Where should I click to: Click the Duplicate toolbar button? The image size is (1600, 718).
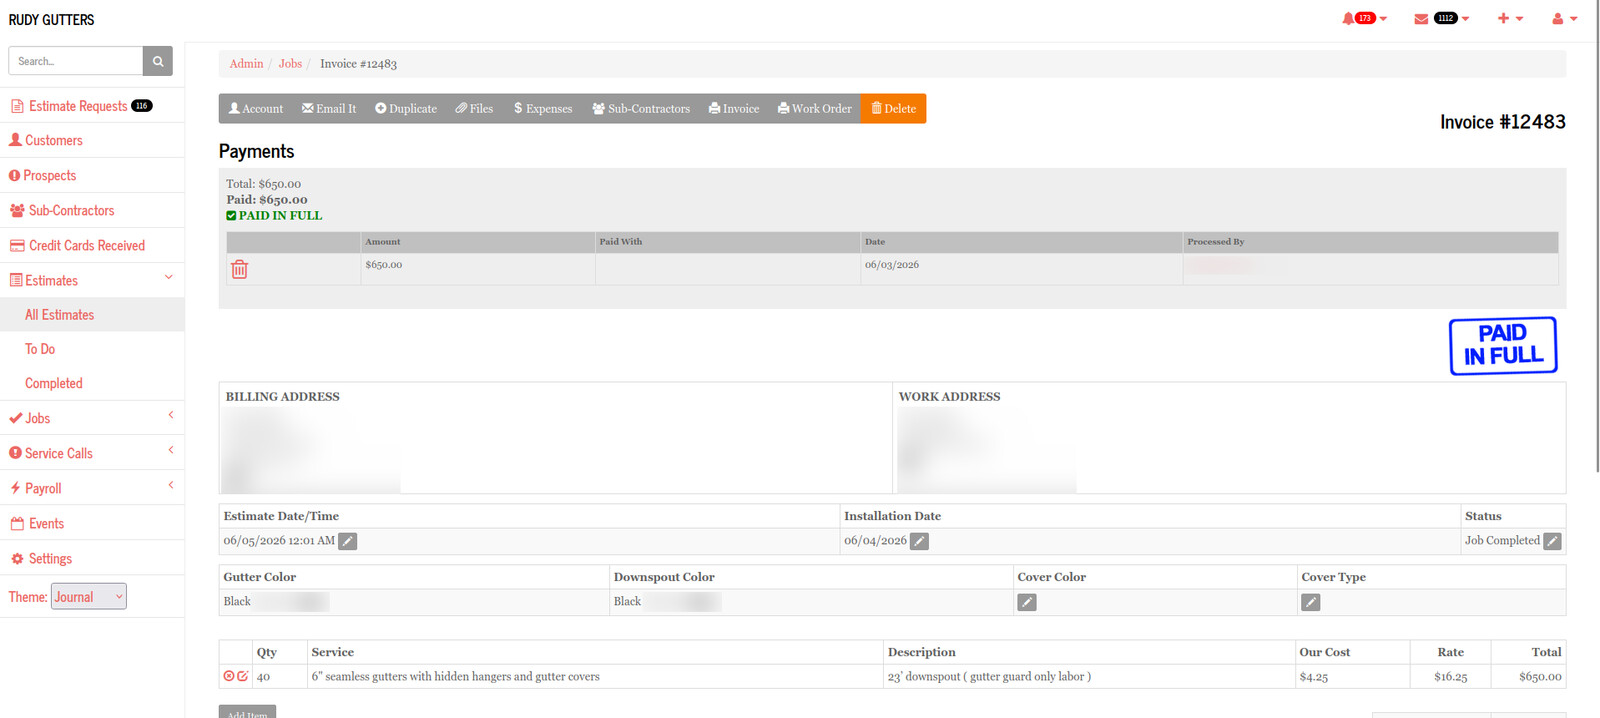tap(406, 109)
